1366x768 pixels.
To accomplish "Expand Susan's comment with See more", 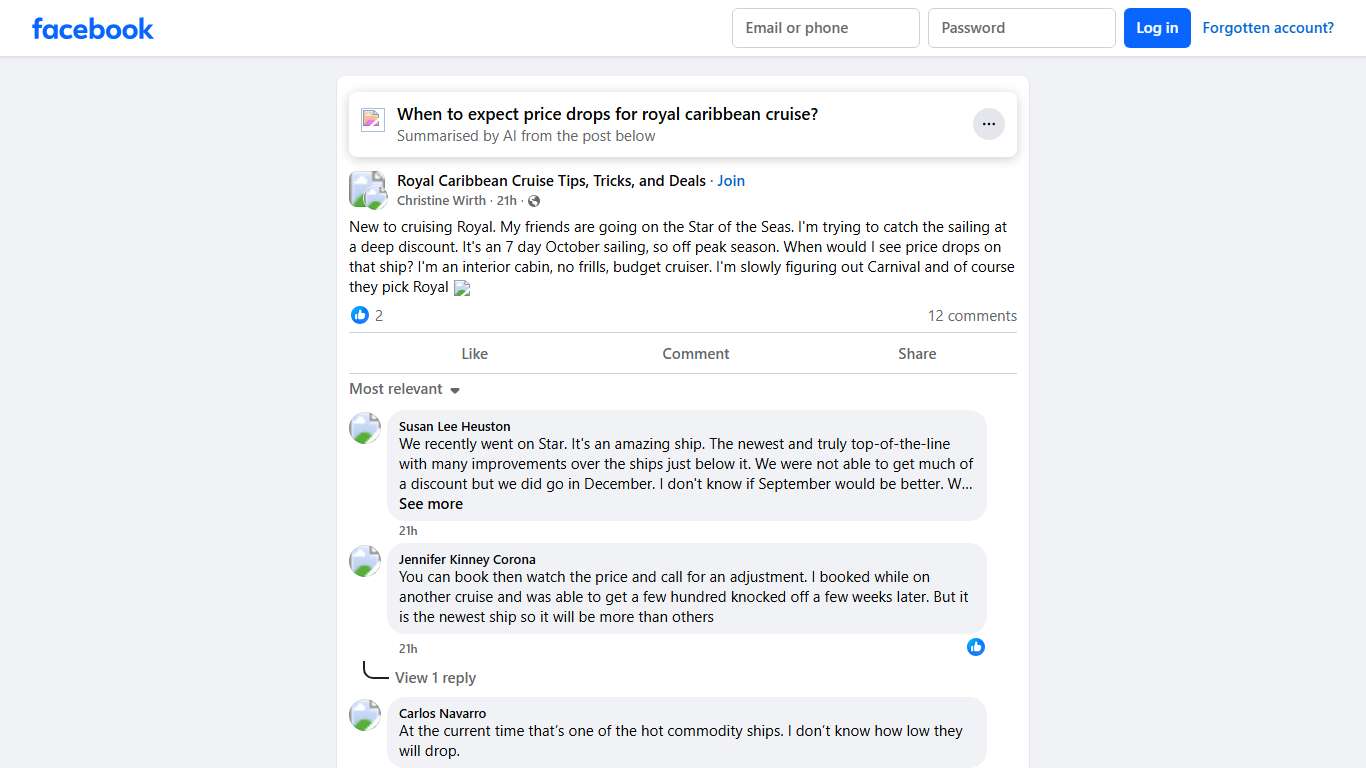I will tap(431, 504).
